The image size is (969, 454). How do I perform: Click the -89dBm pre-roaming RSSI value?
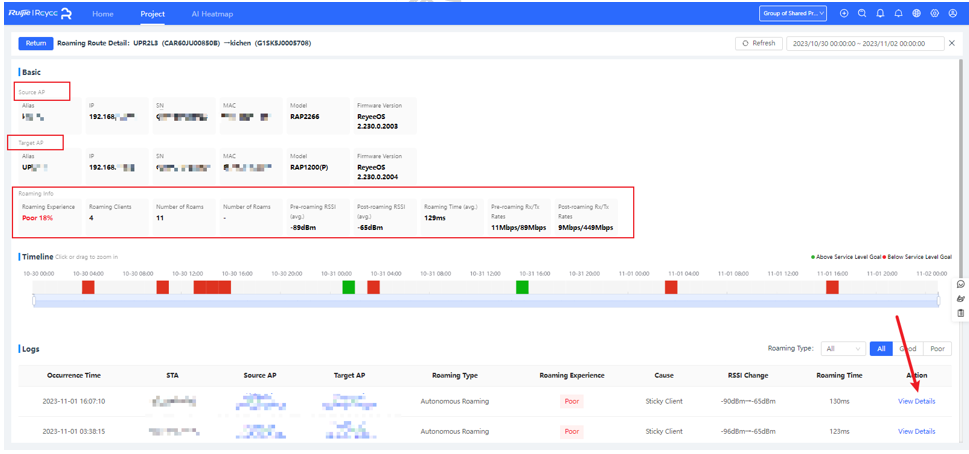[x=303, y=228]
